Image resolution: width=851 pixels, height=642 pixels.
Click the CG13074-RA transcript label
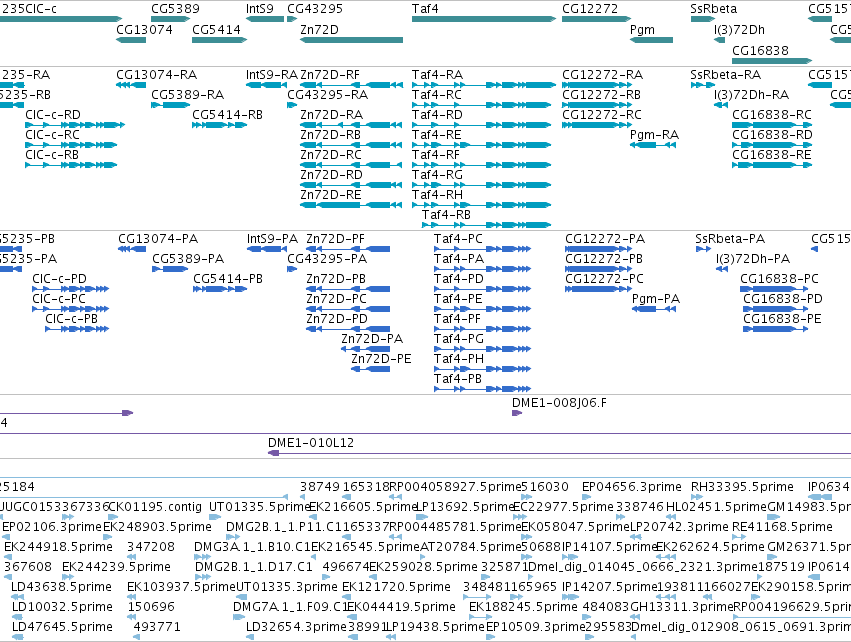[x=157, y=74]
